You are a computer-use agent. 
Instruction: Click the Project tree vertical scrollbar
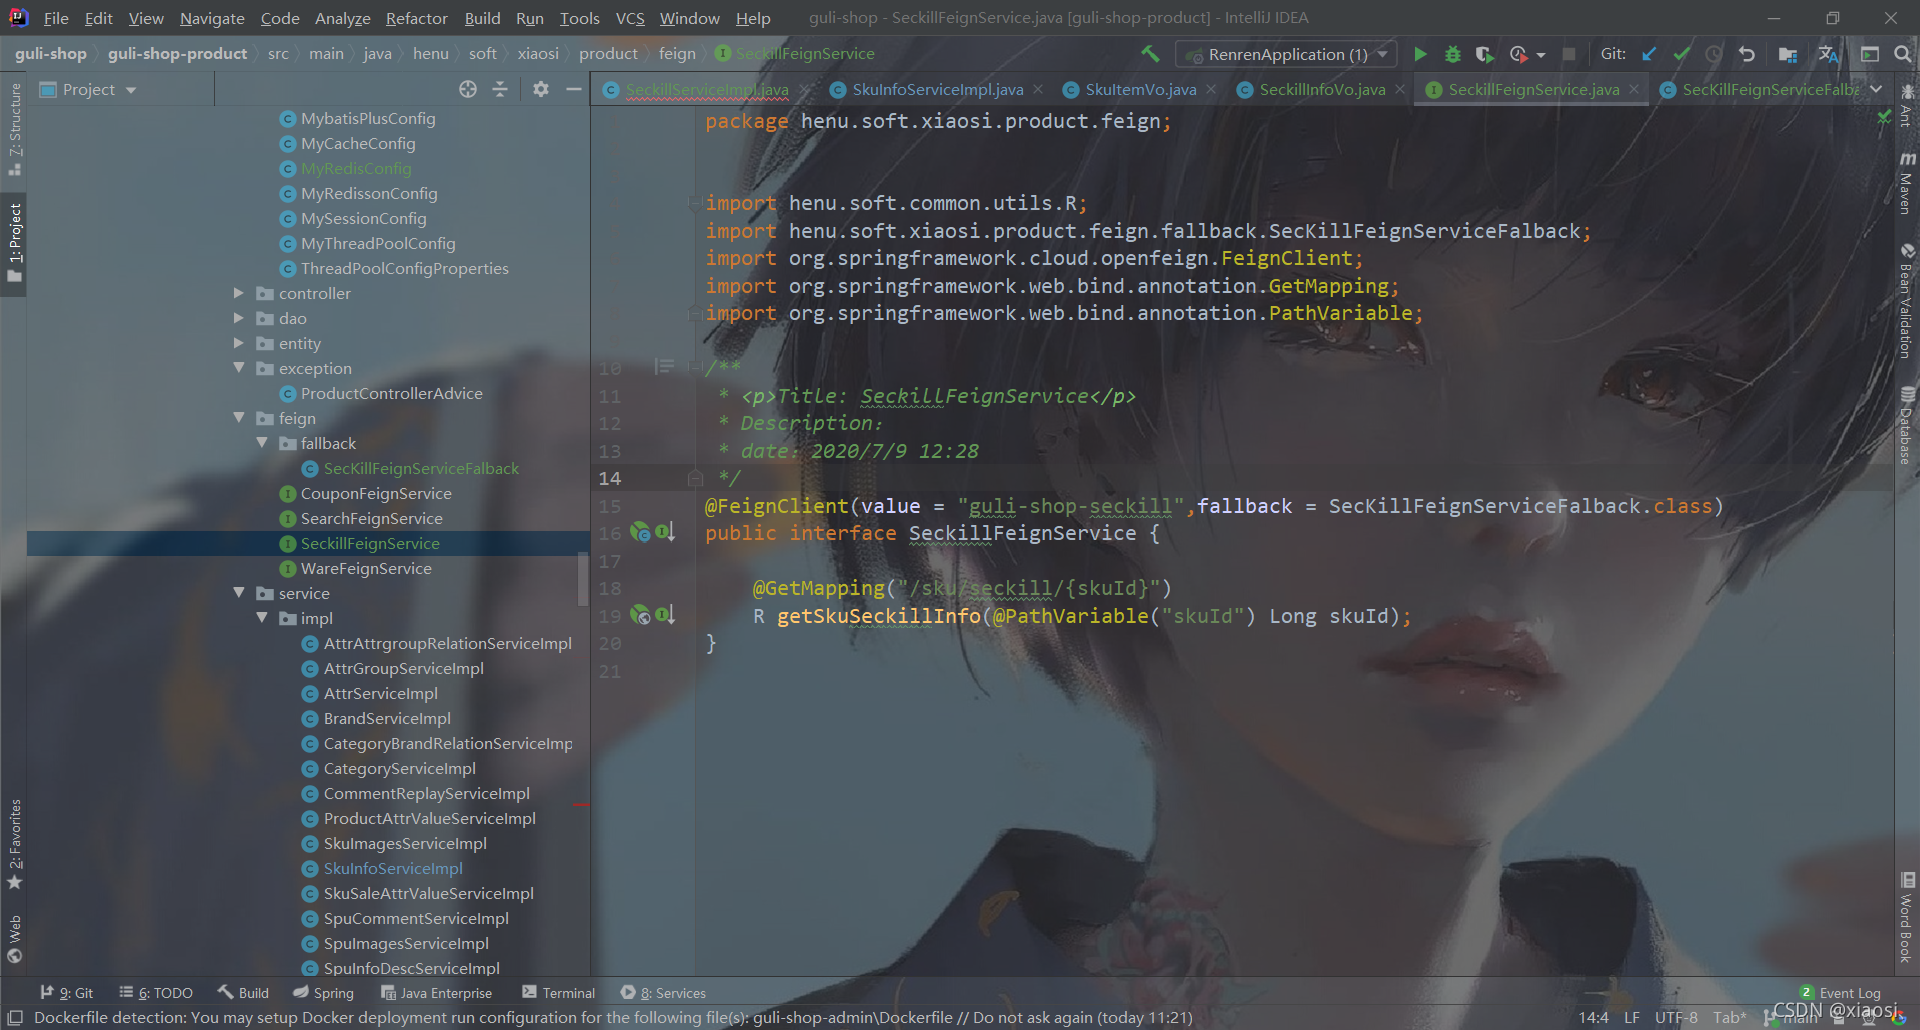[x=582, y=580]
